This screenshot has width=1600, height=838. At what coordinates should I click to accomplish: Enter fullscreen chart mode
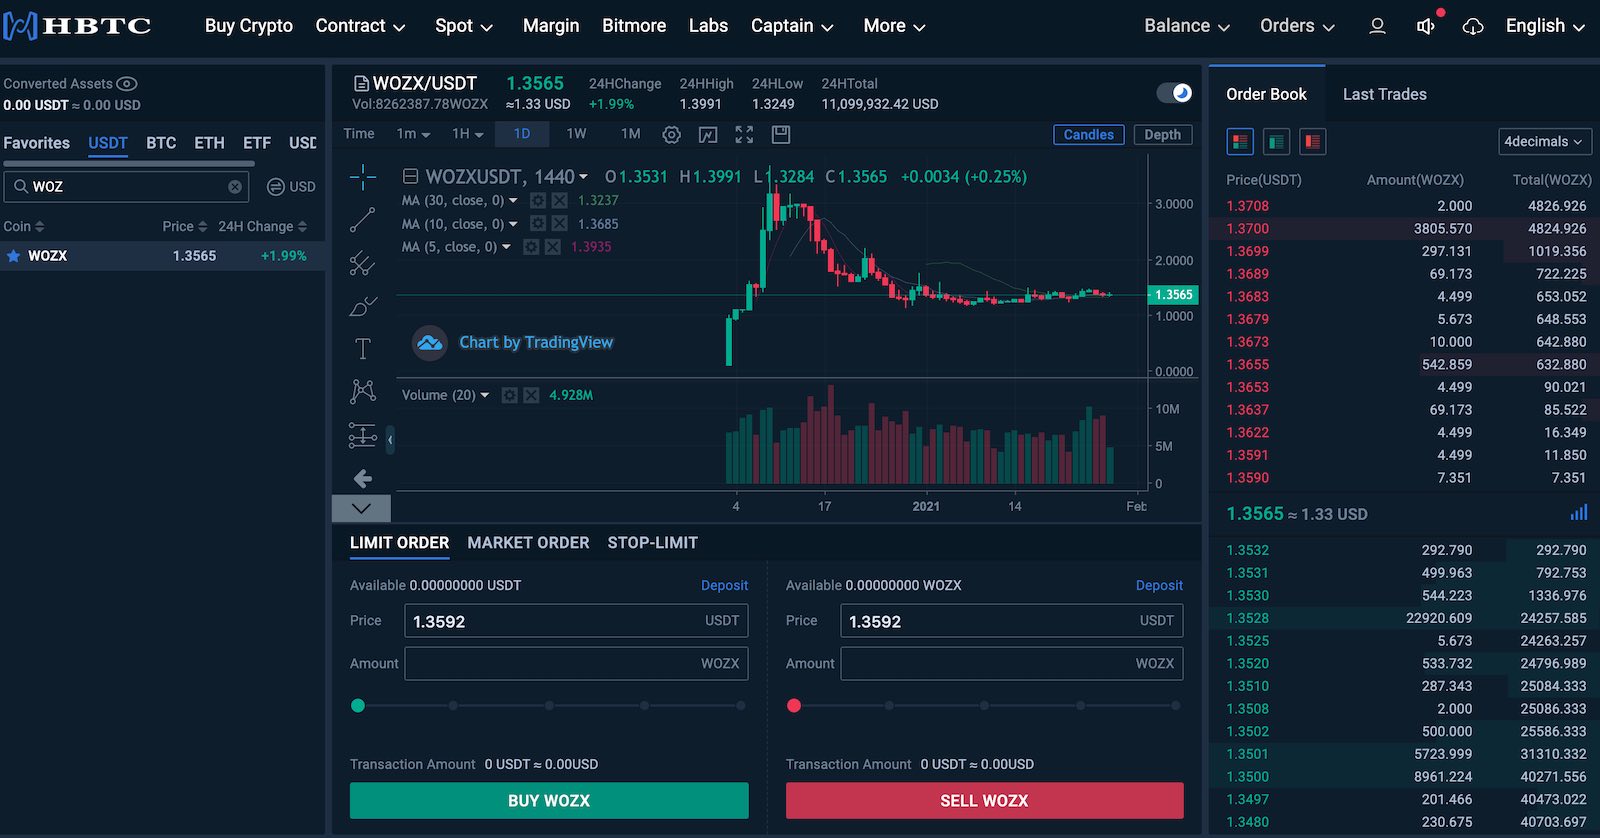(744, 134)
